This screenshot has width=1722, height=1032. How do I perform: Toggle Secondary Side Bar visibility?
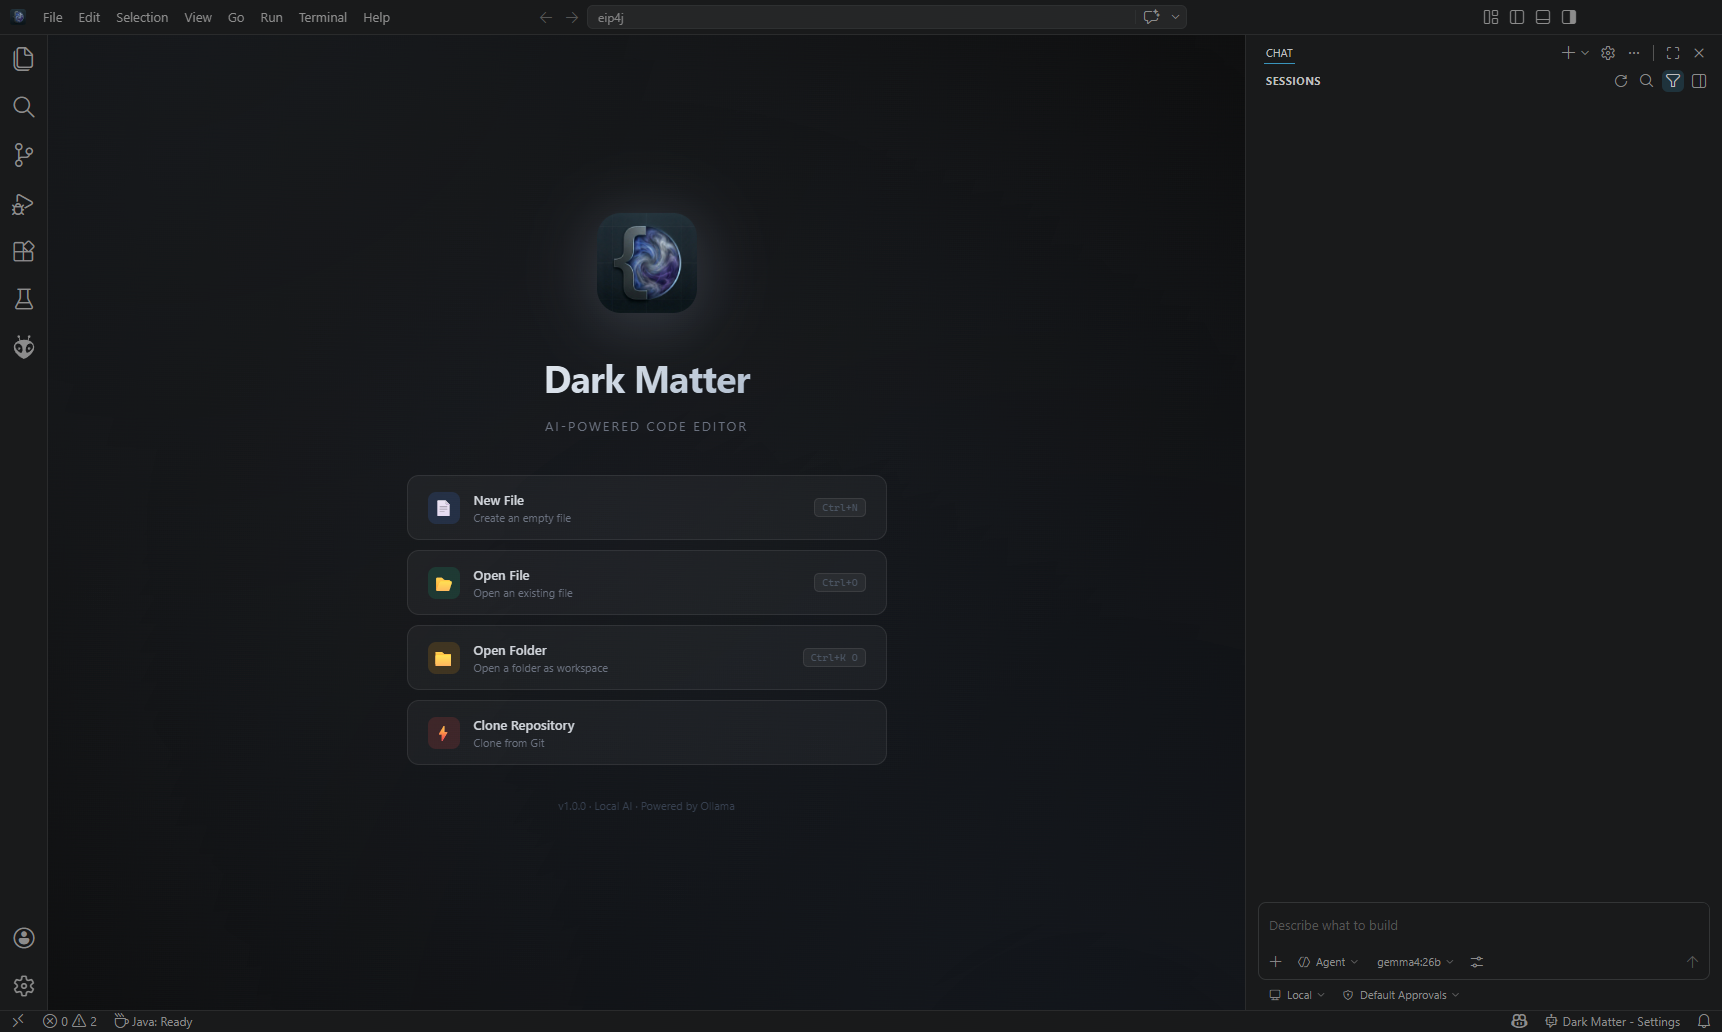[1569, 17]
